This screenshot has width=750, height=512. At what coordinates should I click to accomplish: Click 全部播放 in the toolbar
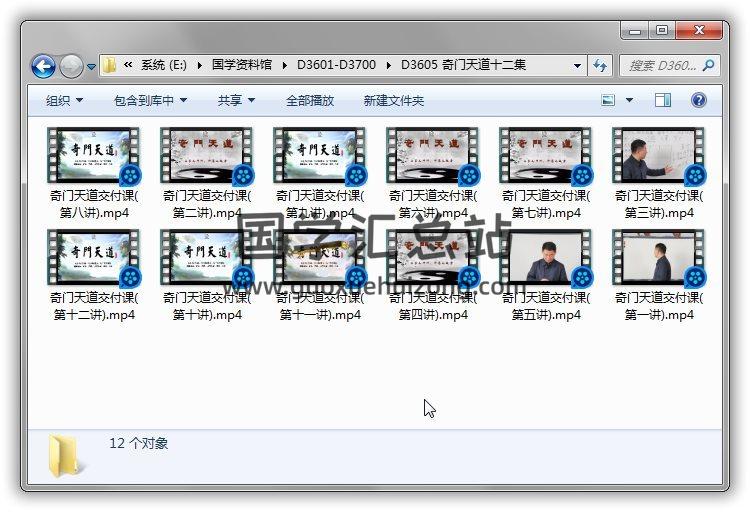pos(309,100)
